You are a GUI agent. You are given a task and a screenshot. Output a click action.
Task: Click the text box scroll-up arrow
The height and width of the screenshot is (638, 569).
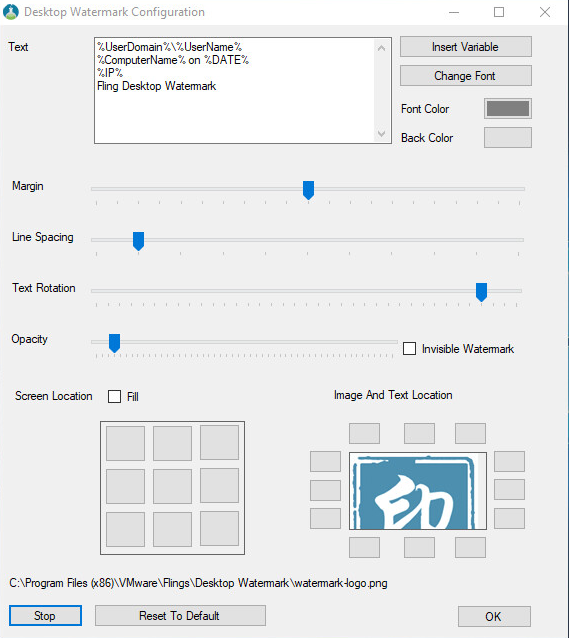pos(381,48)
